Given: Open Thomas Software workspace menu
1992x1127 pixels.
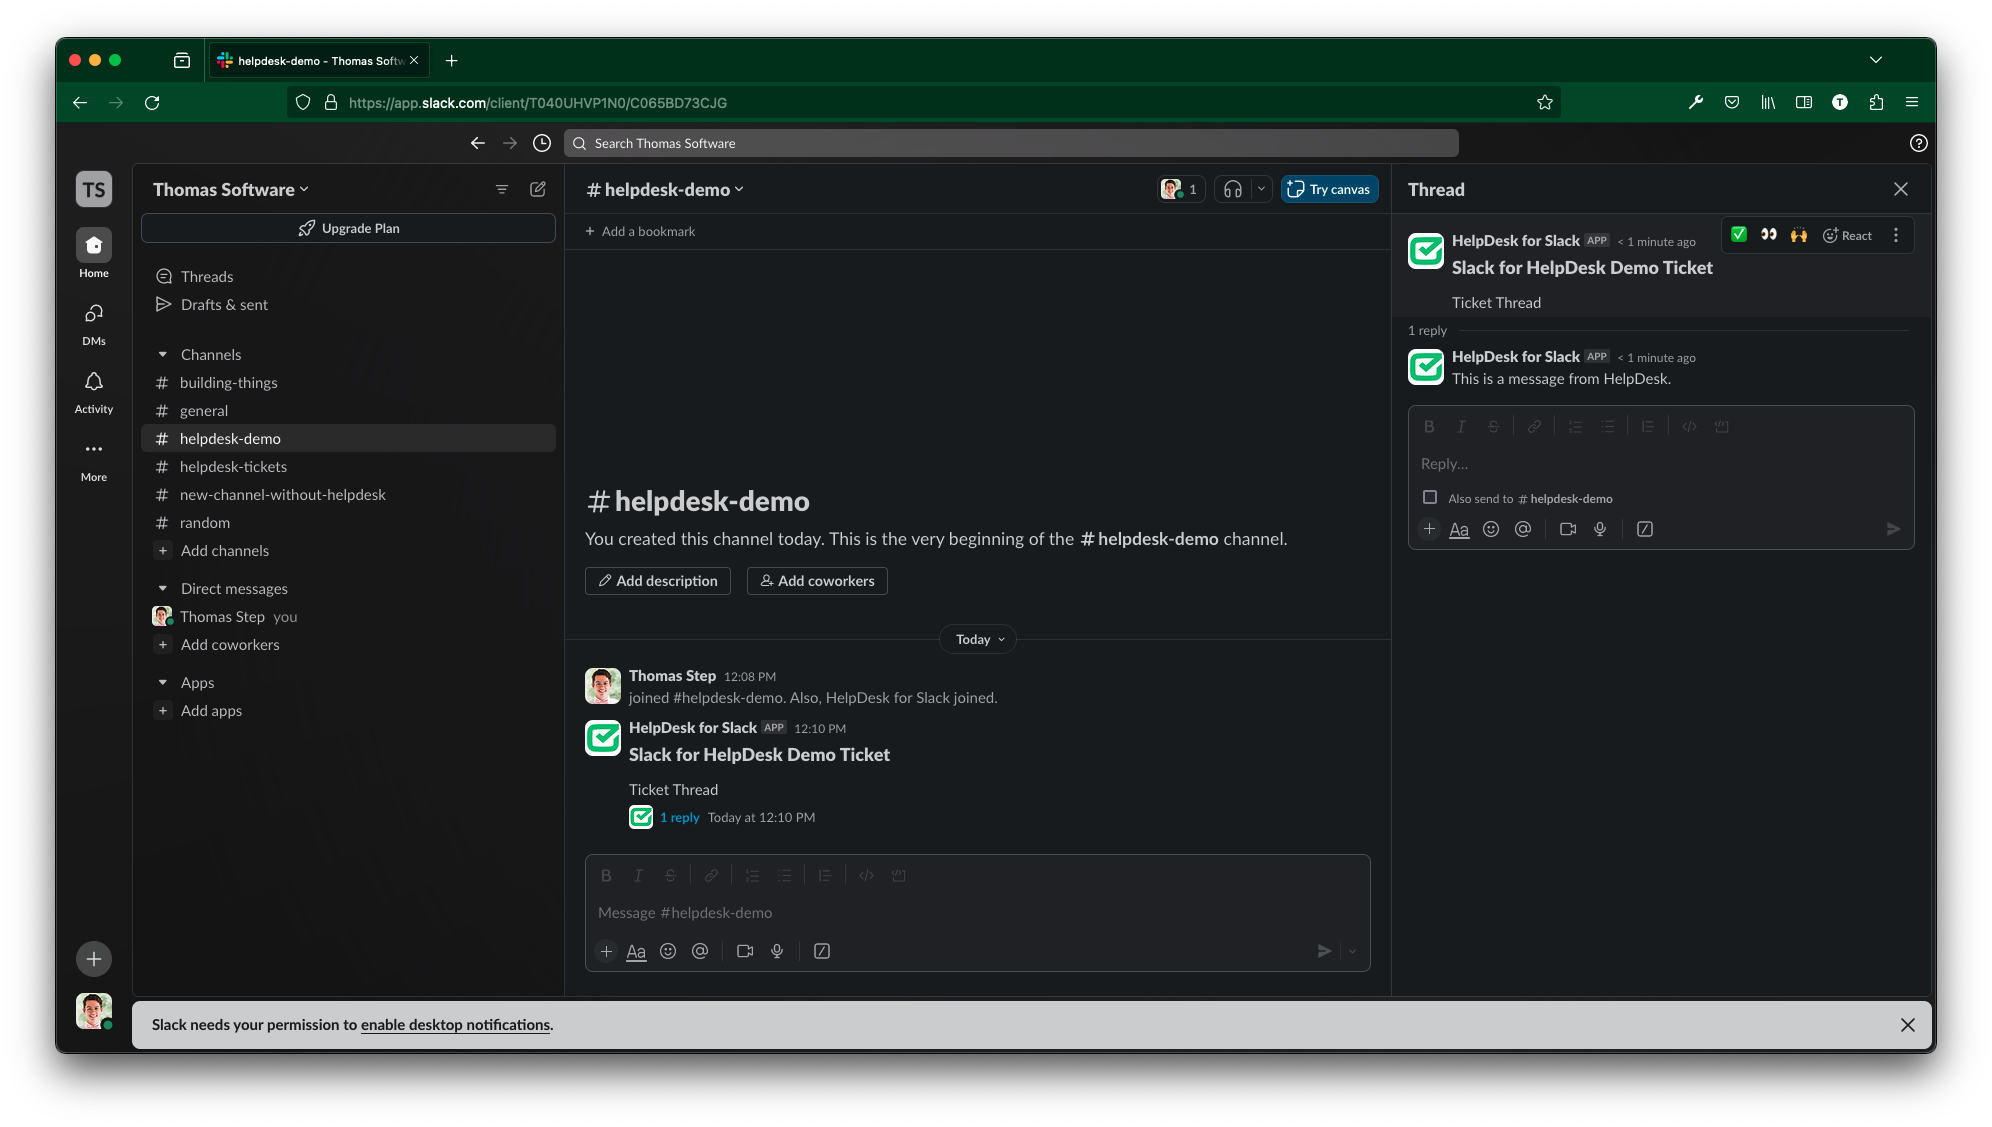Looking at the screenshot, I should click(231, 189).
